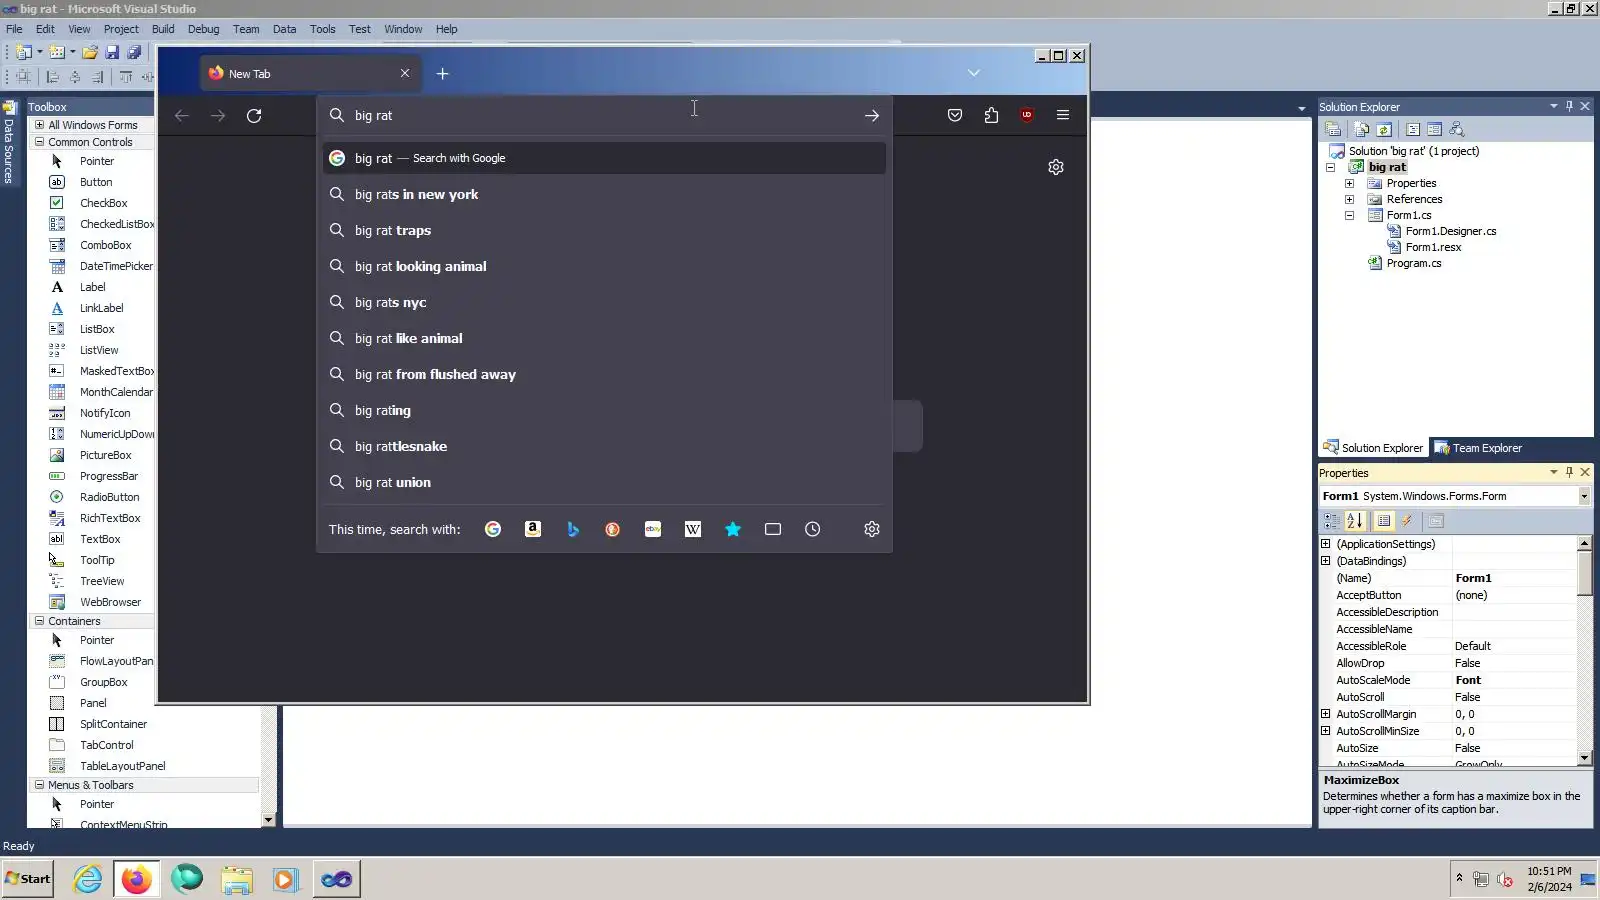The image size is (1600, 900).
Task: Switch to the Solution Explorer tab
Action: (x=1373, y=448)
